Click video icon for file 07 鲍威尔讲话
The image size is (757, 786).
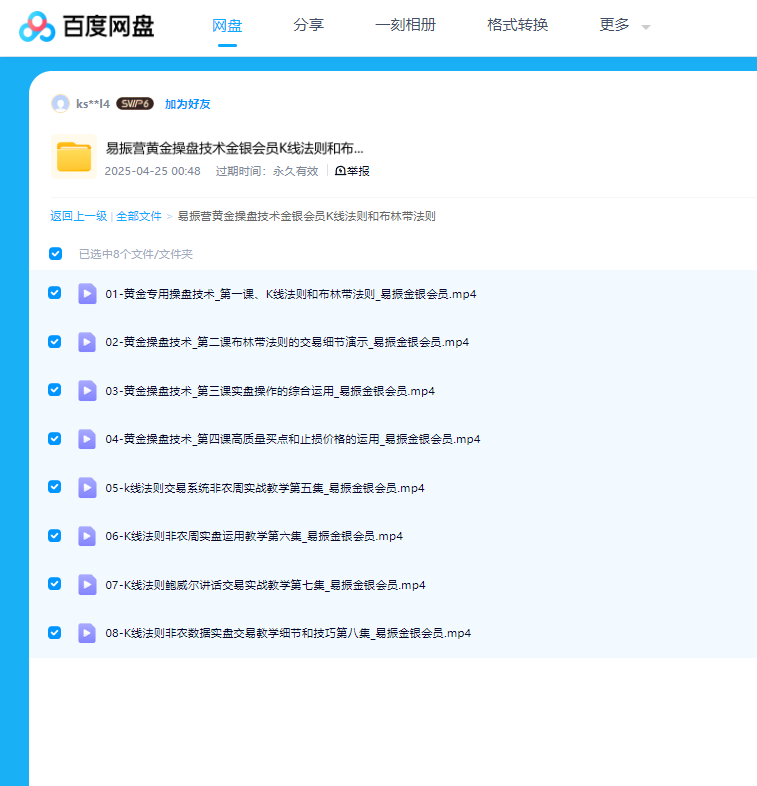point(87,584)
